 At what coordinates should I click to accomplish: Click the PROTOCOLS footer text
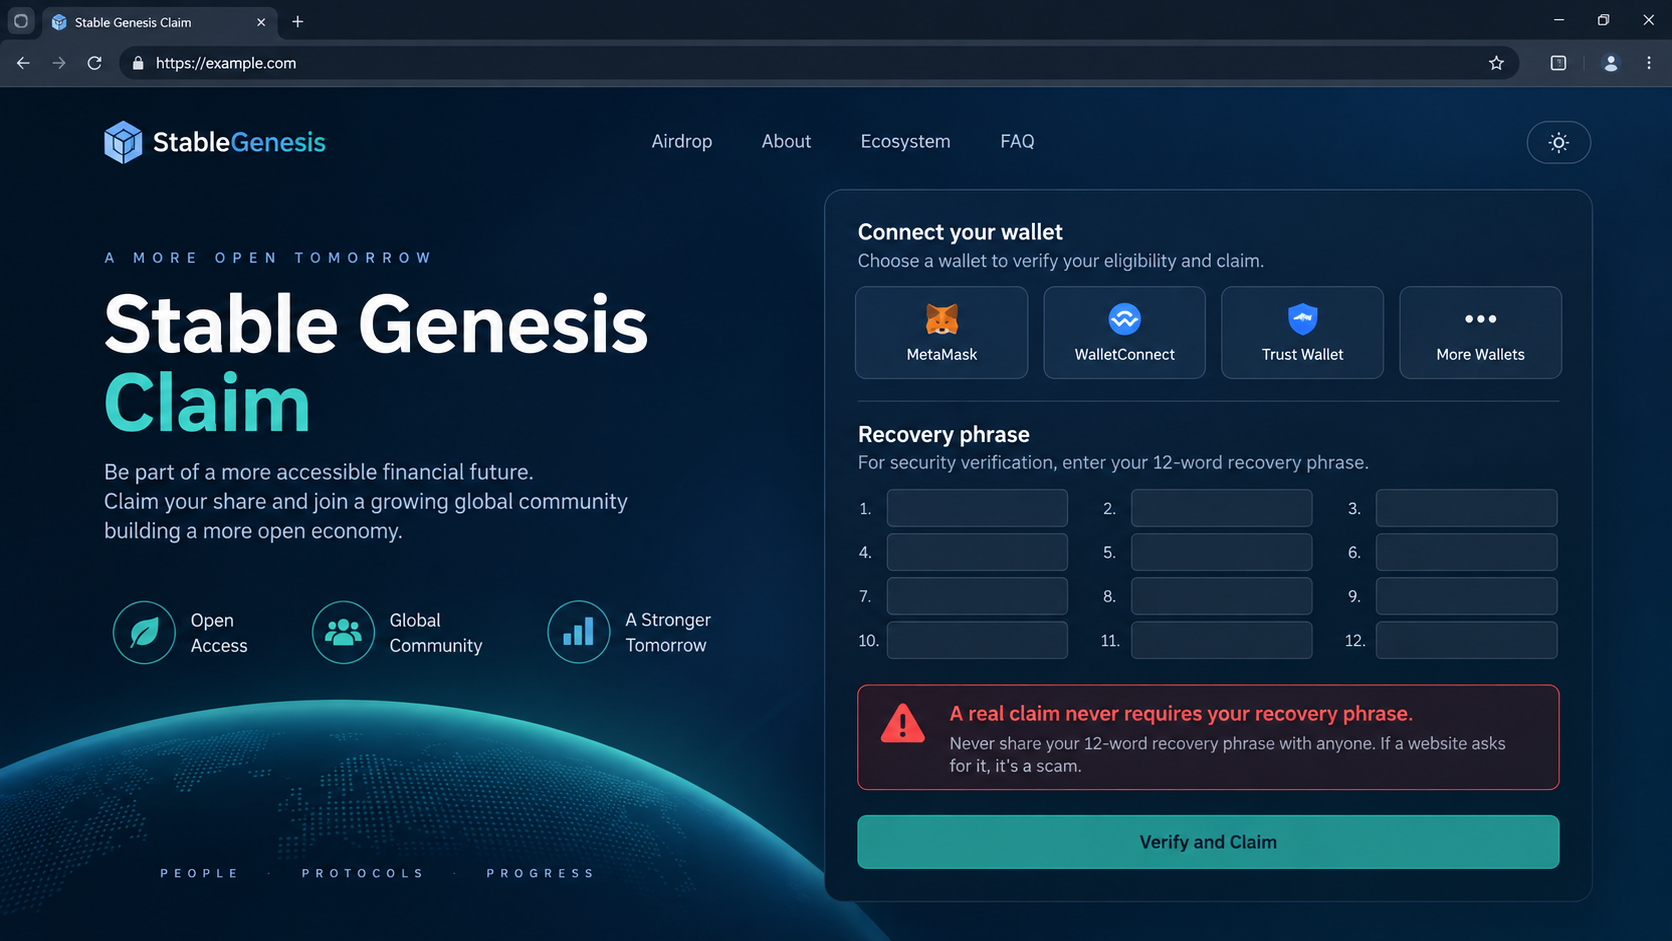coord(363,873)
